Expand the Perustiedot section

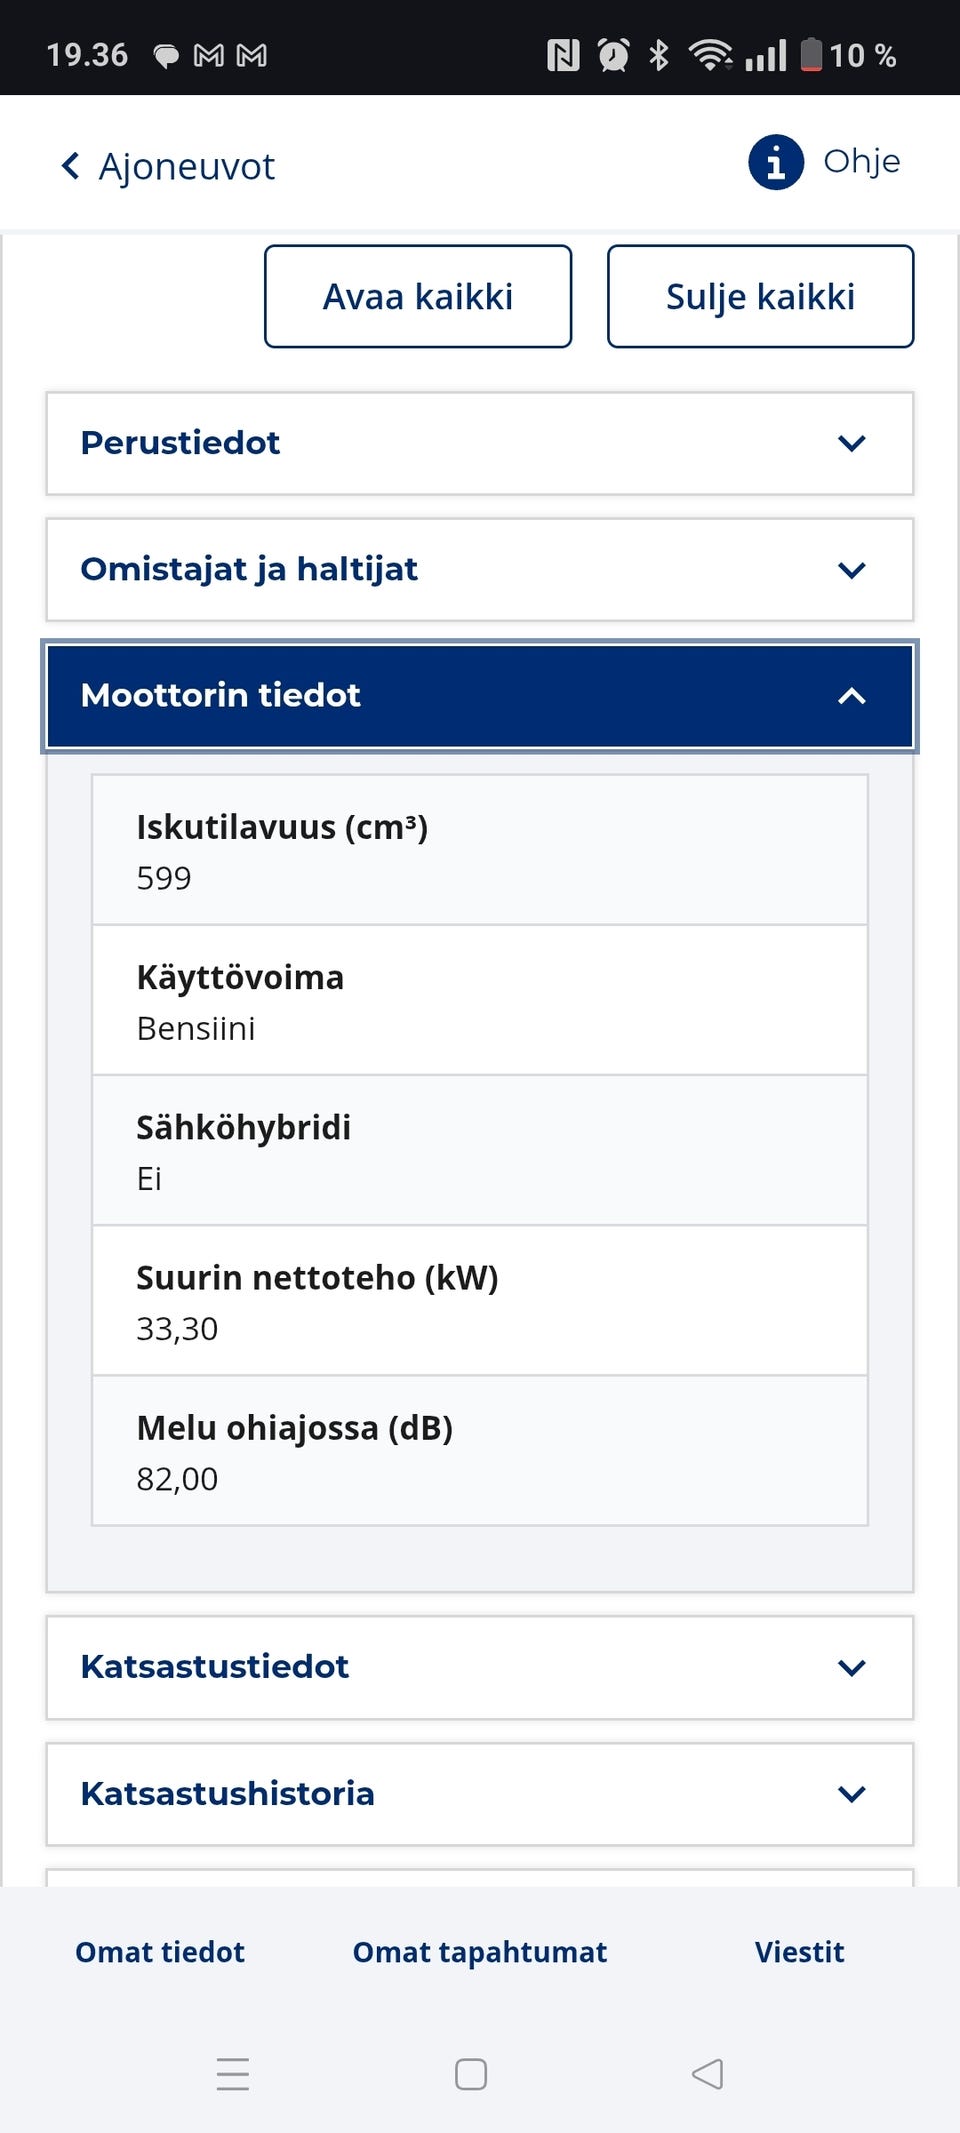480,443
